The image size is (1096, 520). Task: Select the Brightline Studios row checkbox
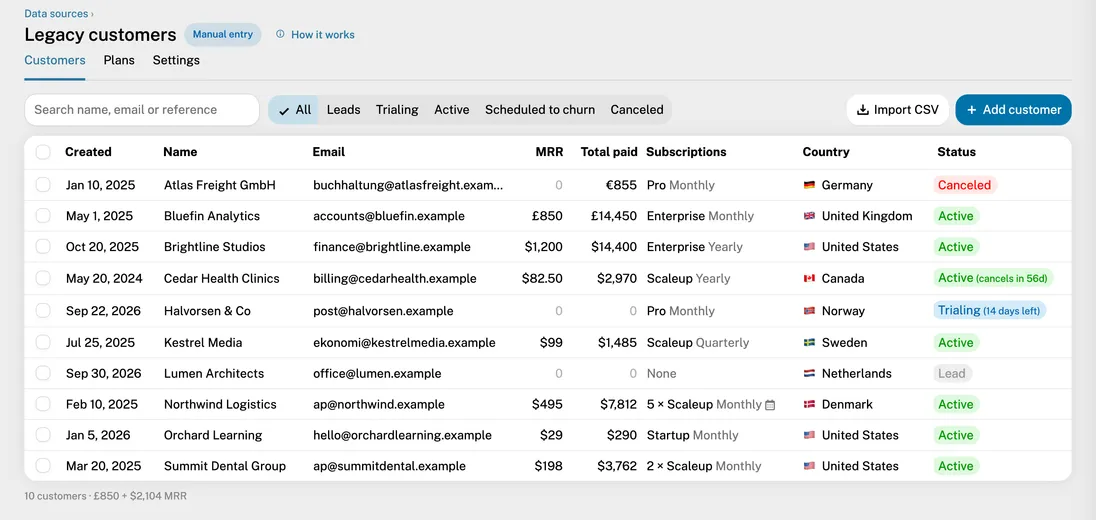(x=43, y=246)
